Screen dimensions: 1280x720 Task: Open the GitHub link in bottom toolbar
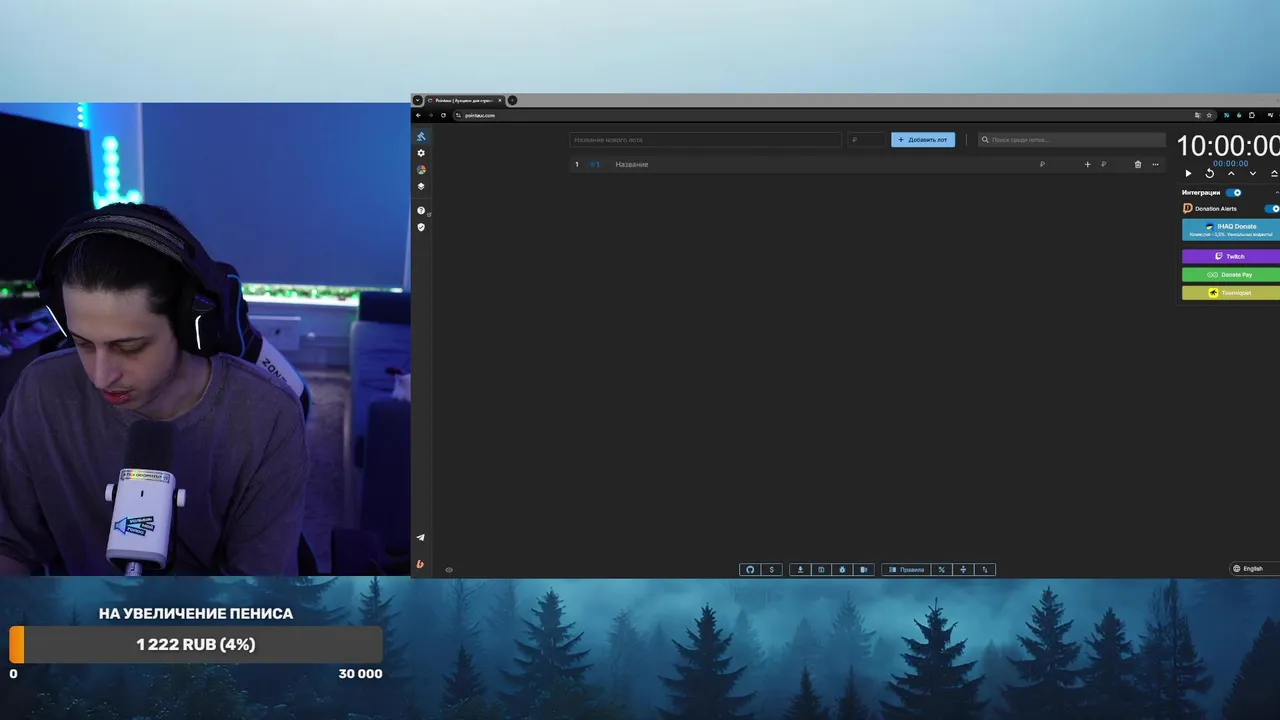tap(750, 570)
